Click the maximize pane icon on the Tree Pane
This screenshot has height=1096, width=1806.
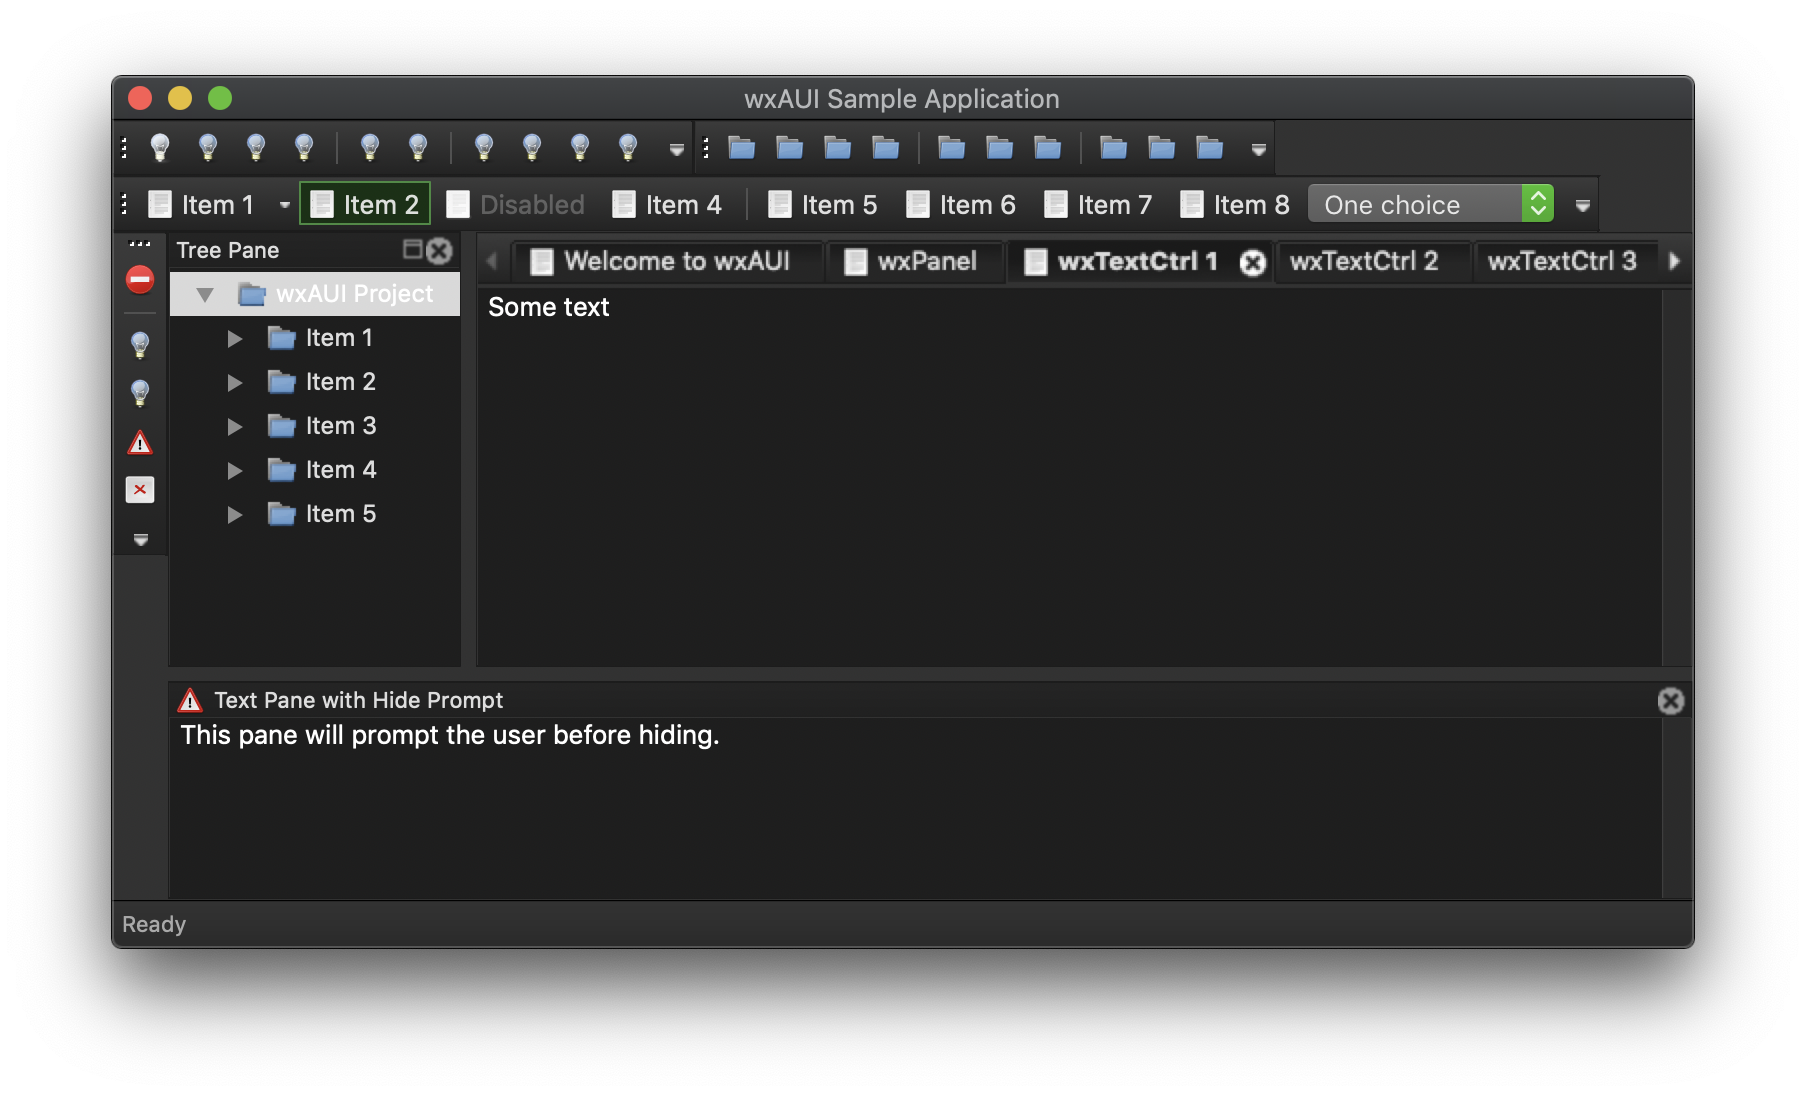[412, 251]
